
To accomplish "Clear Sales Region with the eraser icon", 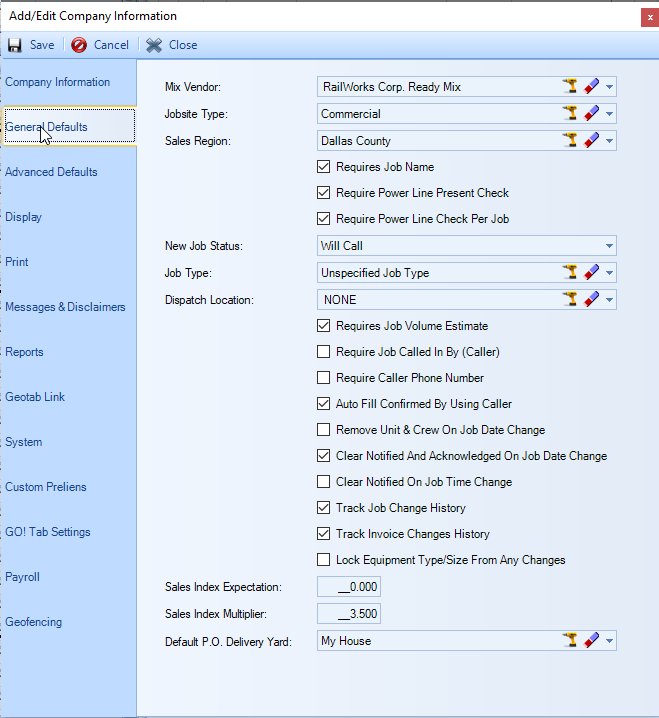I will [x=591, y=141].
